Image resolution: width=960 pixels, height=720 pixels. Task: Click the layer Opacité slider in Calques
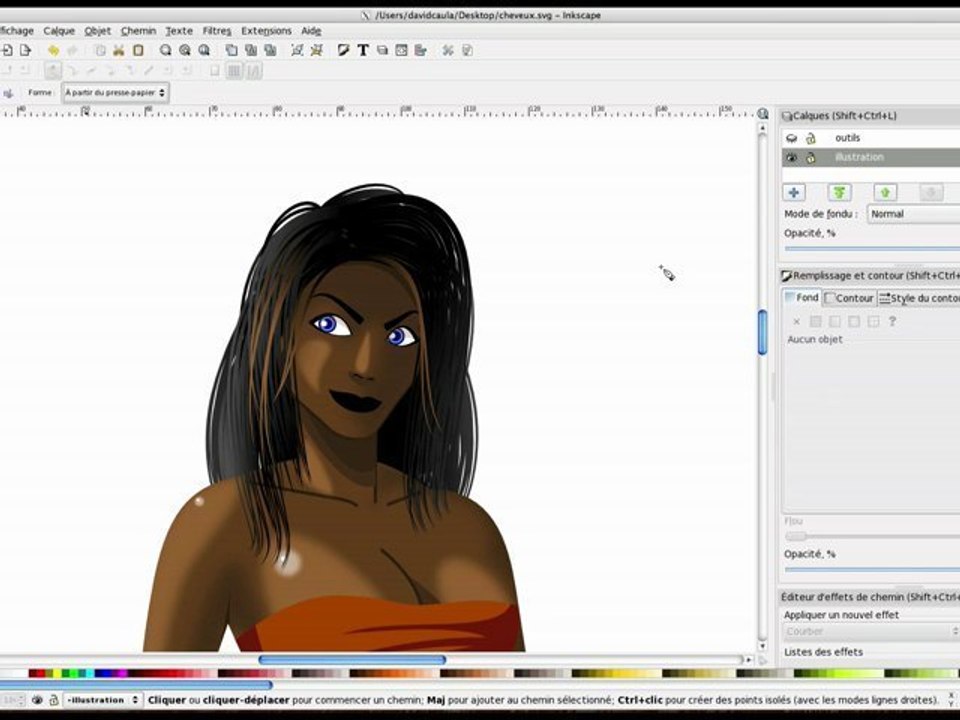click(872, 249)
